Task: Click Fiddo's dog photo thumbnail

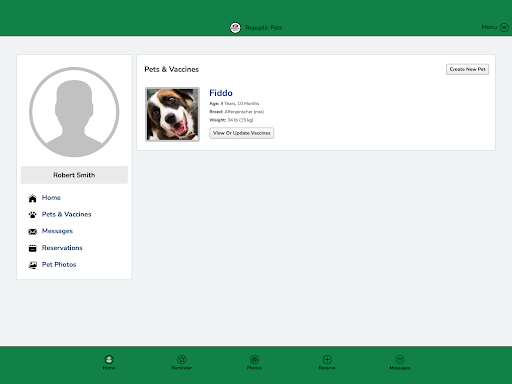Action: coord(172,114)
